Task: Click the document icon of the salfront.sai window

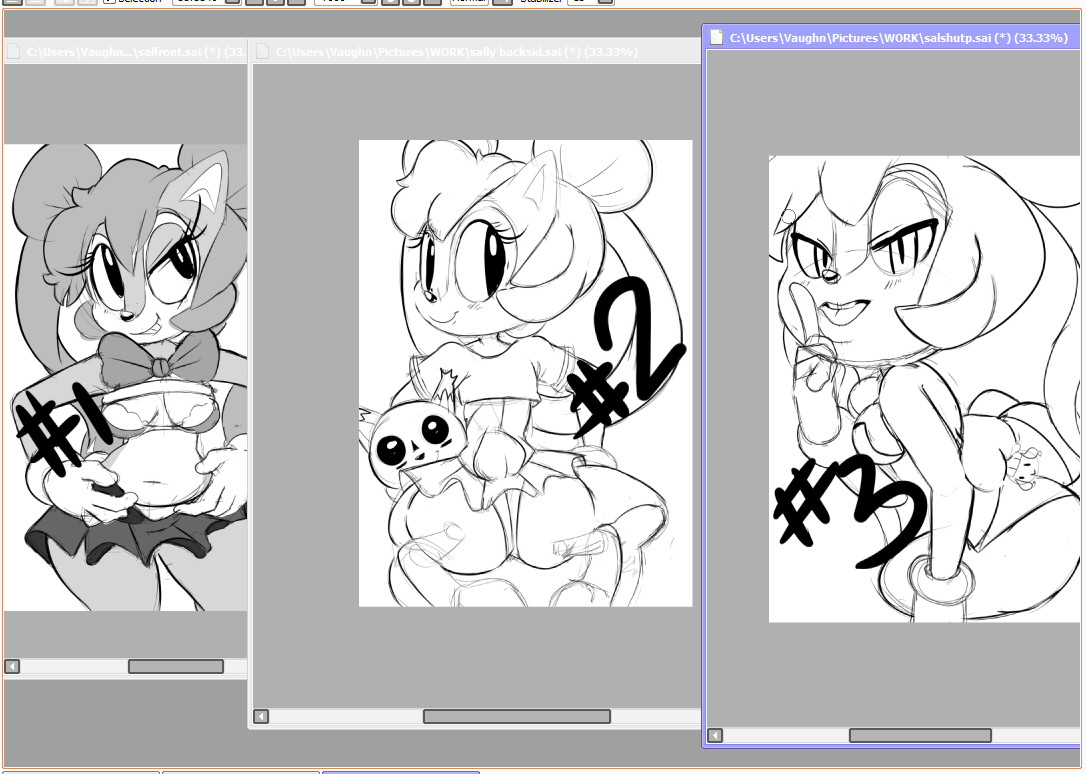Action: point(13,52)
